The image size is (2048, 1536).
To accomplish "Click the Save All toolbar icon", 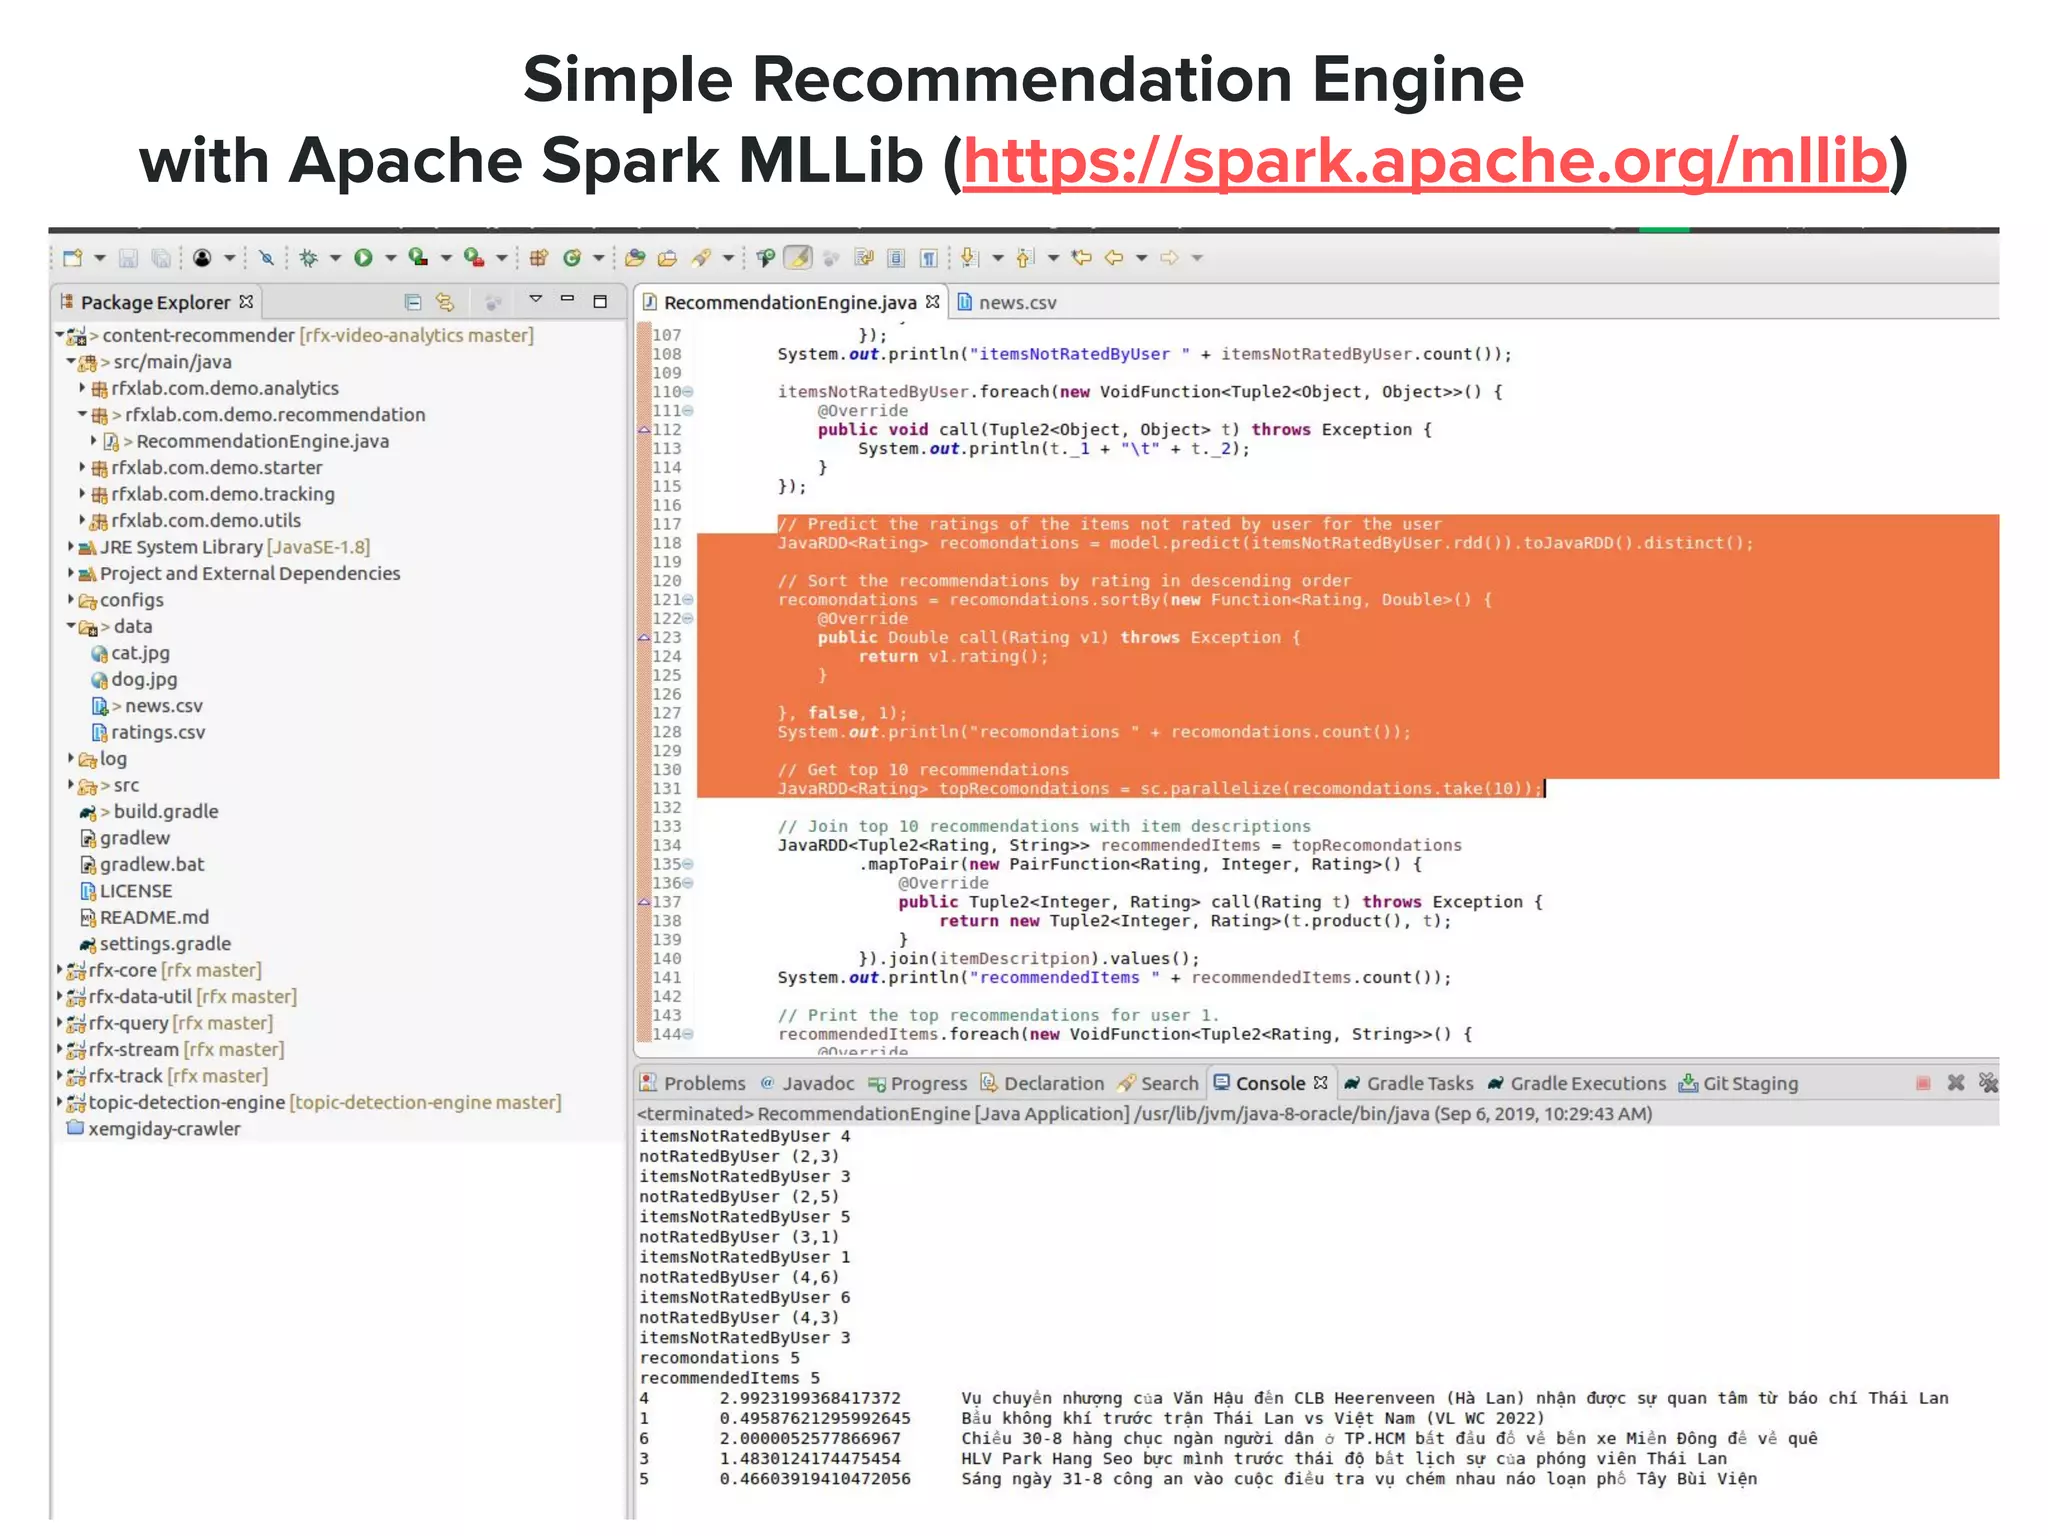I will (x=160, y=258).
